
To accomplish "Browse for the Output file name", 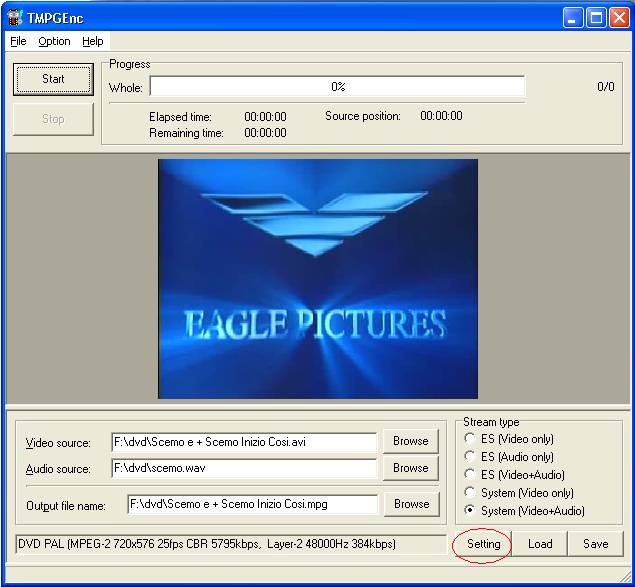I will click(411, 504).
